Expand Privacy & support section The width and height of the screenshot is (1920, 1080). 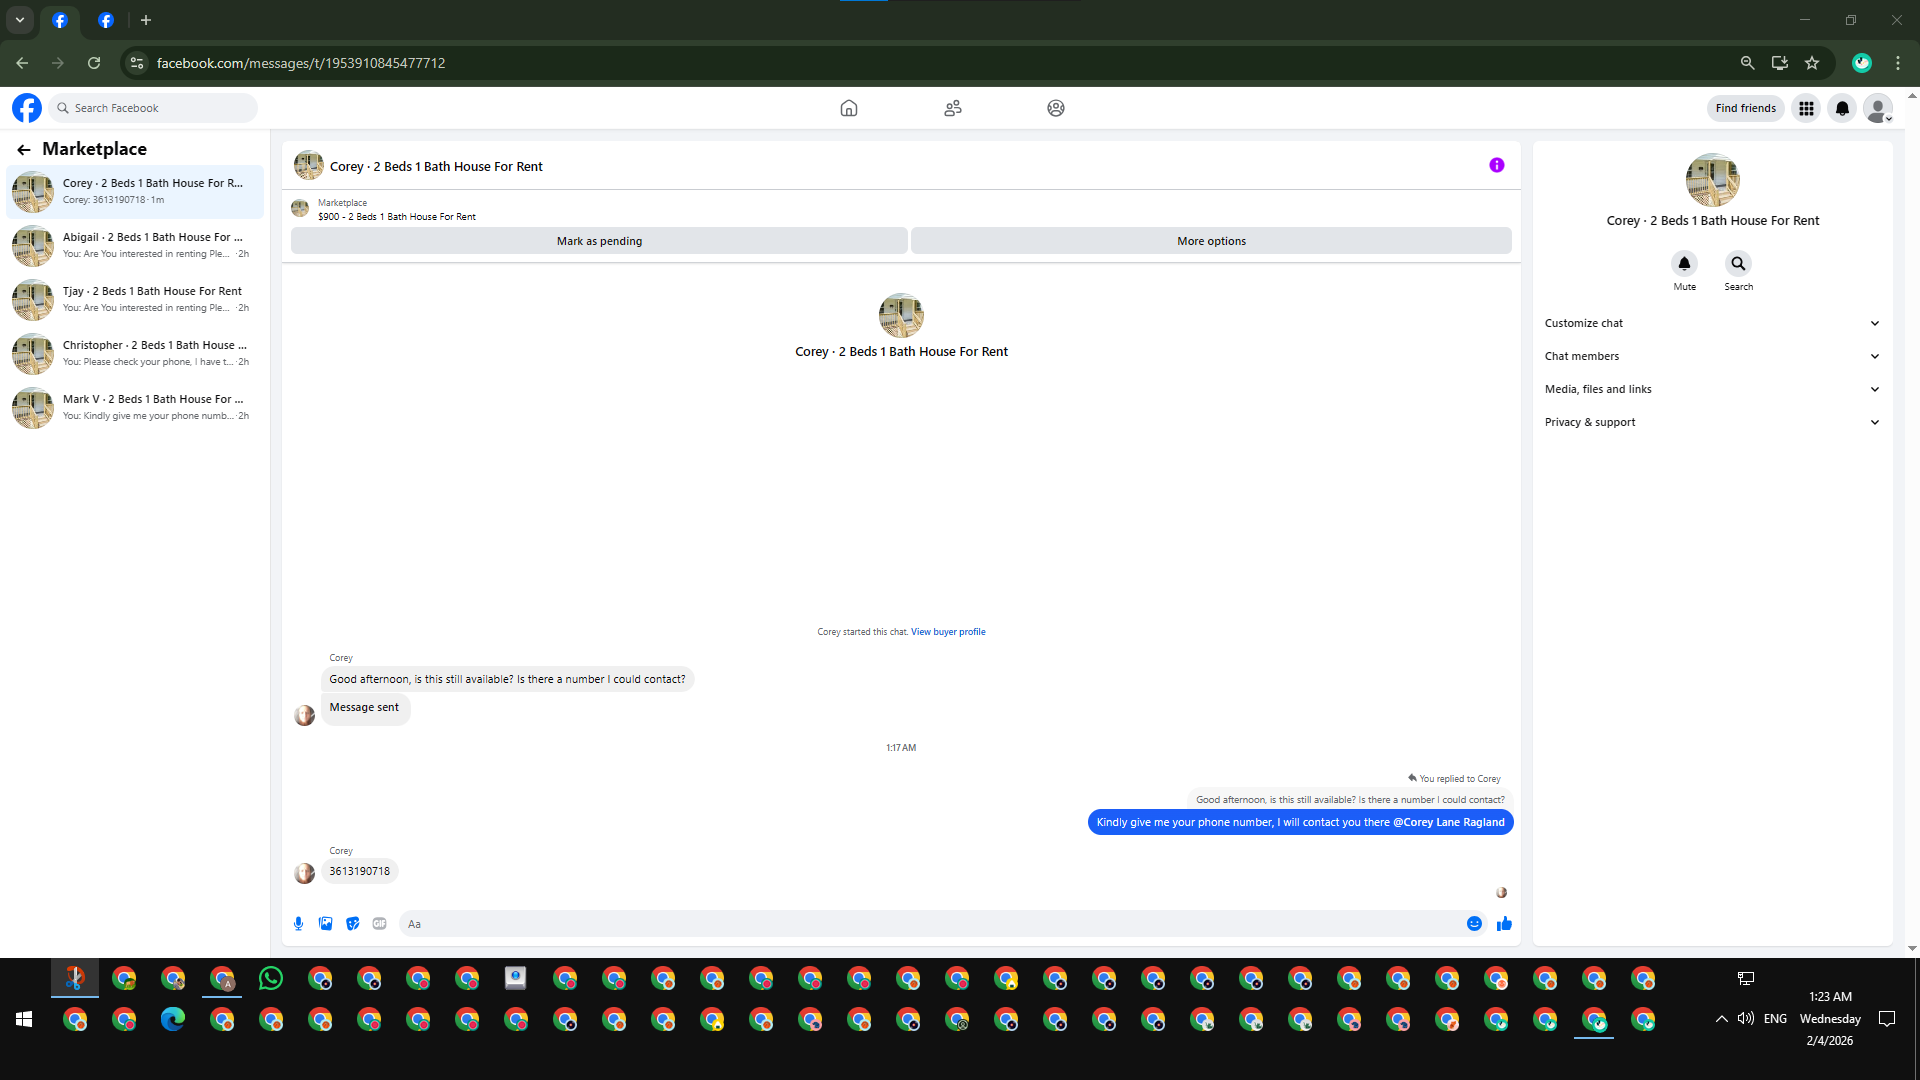click(x=1711, y=422)
